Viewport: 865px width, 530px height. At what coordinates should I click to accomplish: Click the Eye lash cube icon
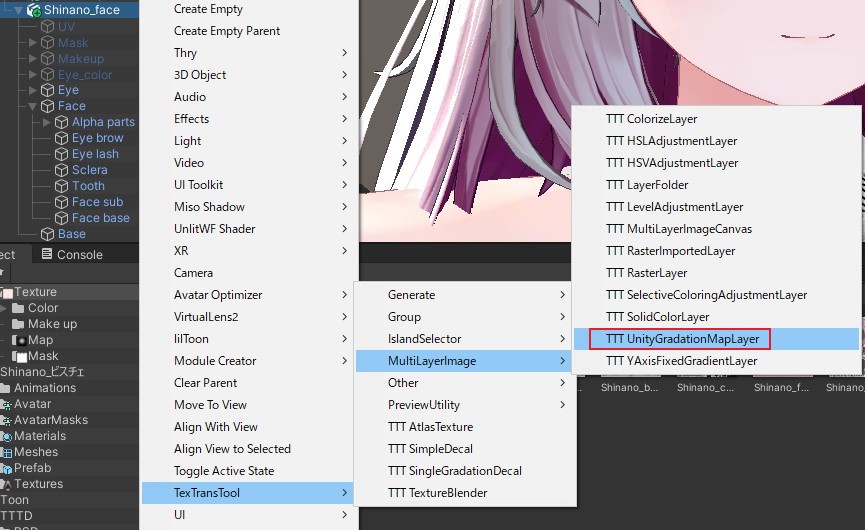(x=62, y=154)
